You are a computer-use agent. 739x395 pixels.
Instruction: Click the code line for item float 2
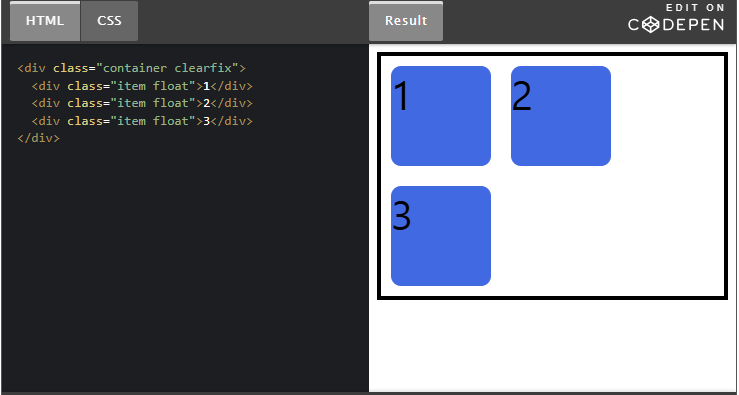tap(142, 103)
